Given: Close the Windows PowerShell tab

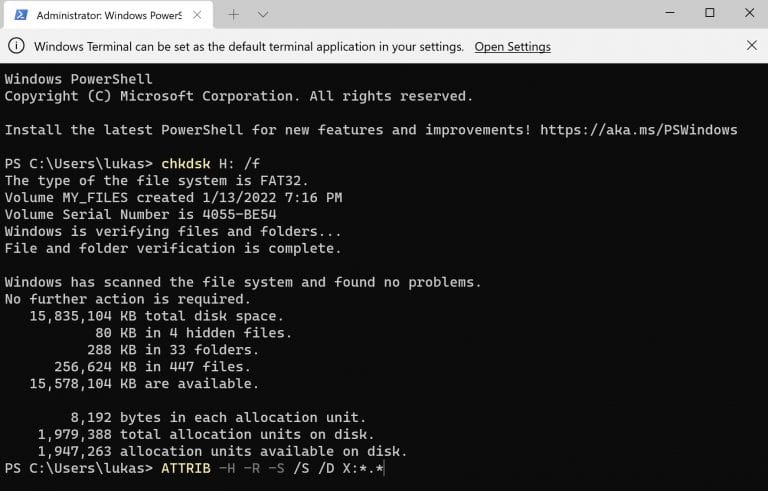Looking at the screenshot, I should [x=197, y=15].
